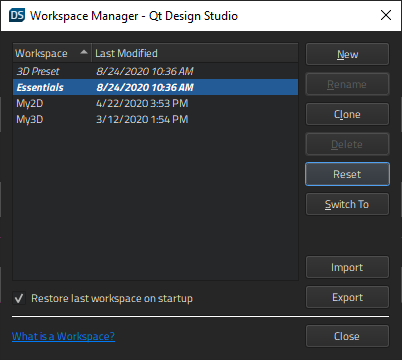Image resolution: width=402 pixels, height=360 pixels.
Task: Close the Workspace Manager window with X
Action: pos(386,15)
